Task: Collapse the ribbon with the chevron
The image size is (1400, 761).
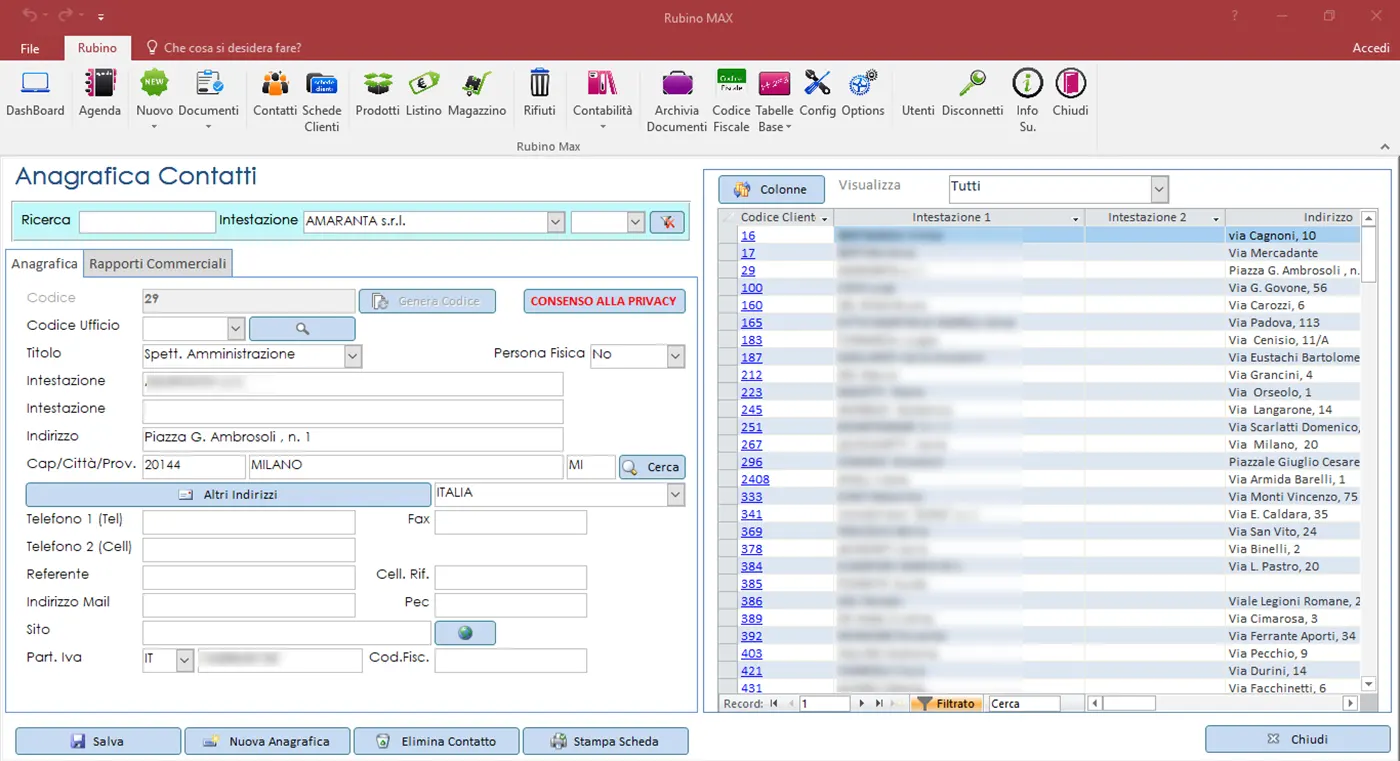Action: pos(1385,146)
